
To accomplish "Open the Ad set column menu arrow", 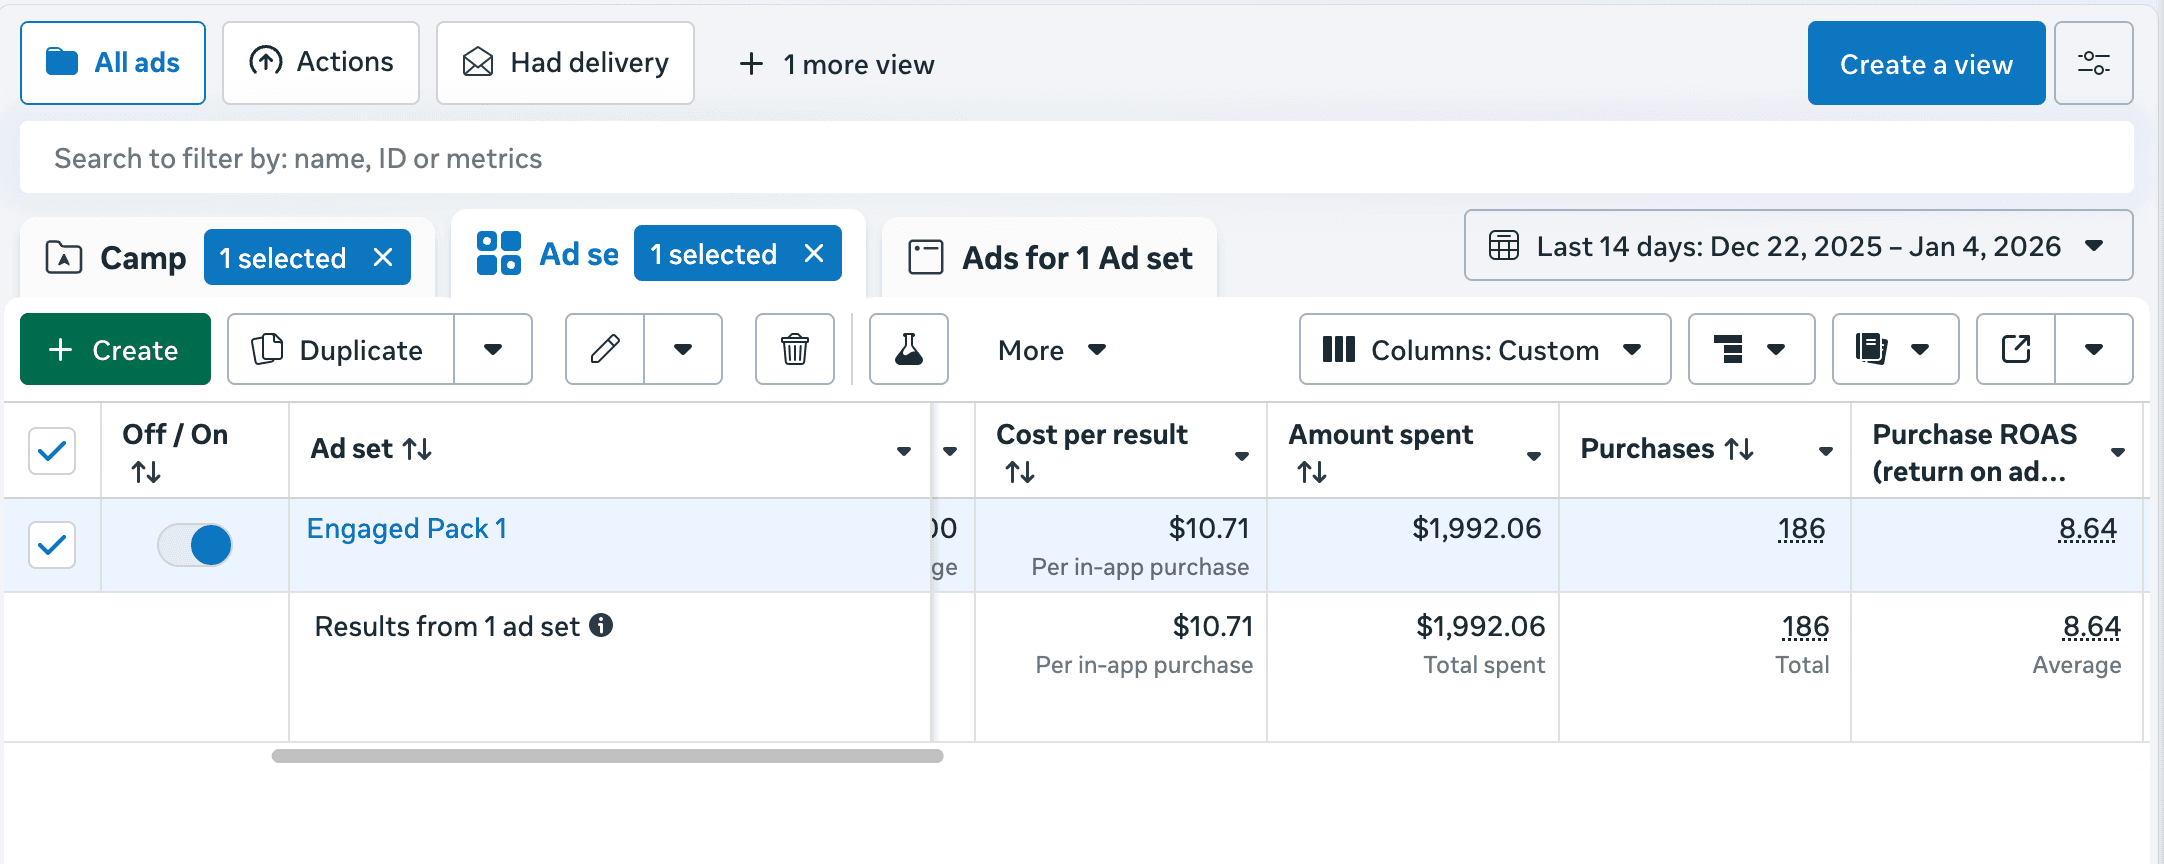I will [x=904, y=451].
